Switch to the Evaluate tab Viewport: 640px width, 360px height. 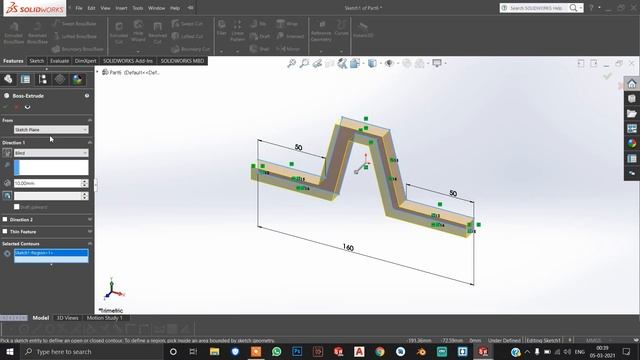point(59,61)
